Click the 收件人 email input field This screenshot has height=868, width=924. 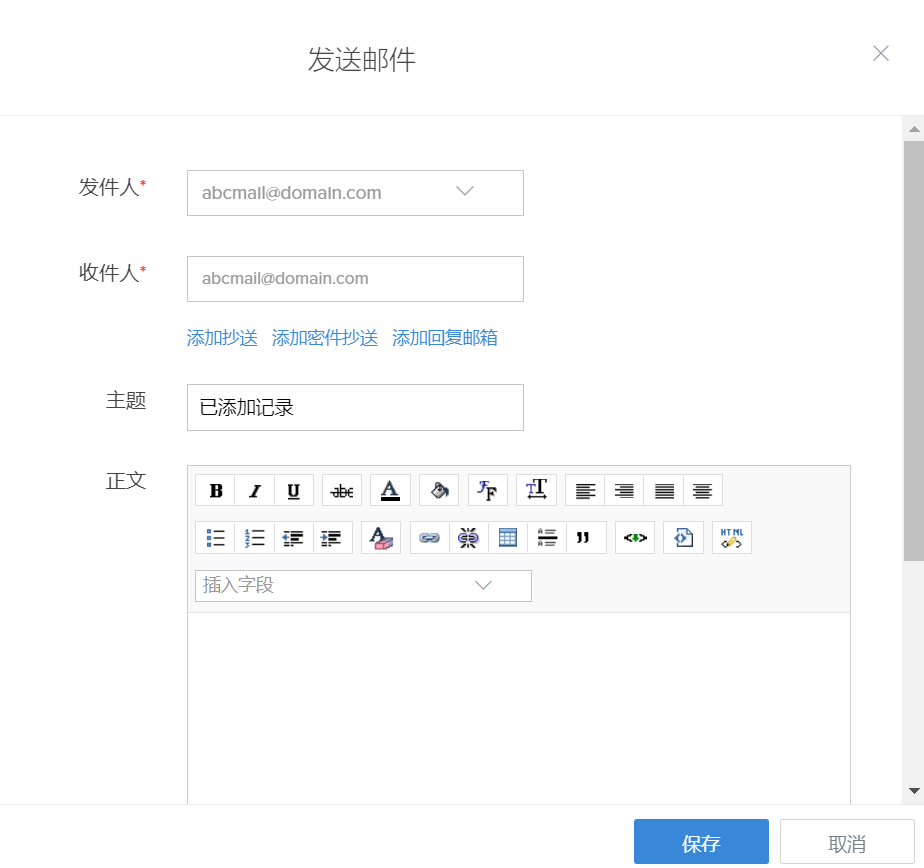(x=355, y=279)
